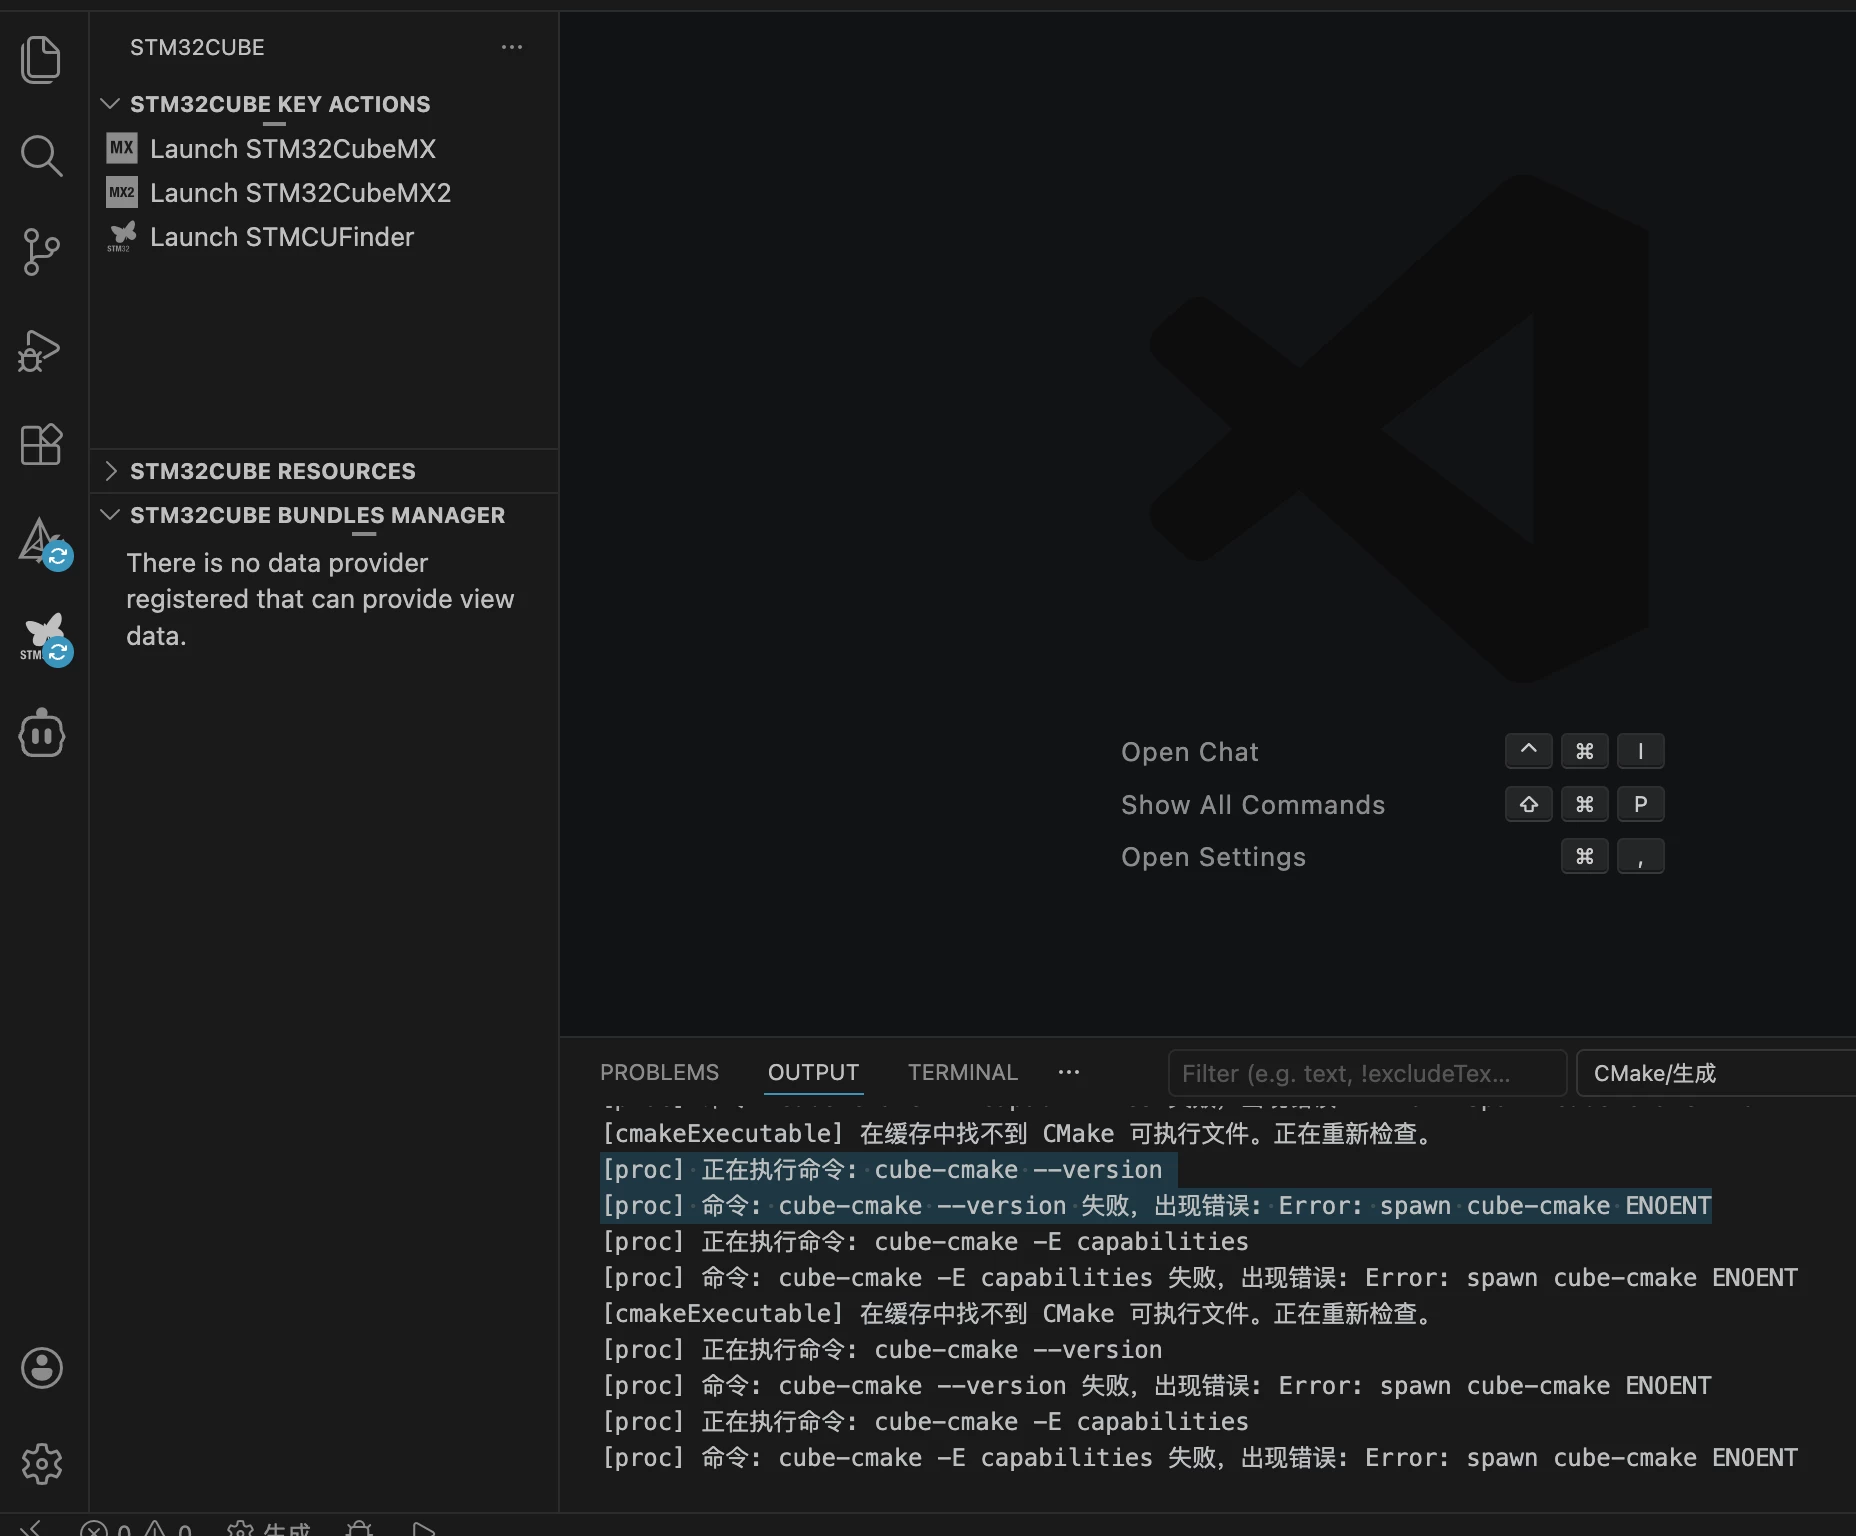Click the run play icon in status bar
This screenshot has height=1536, width=1856.
[424, 1529]
